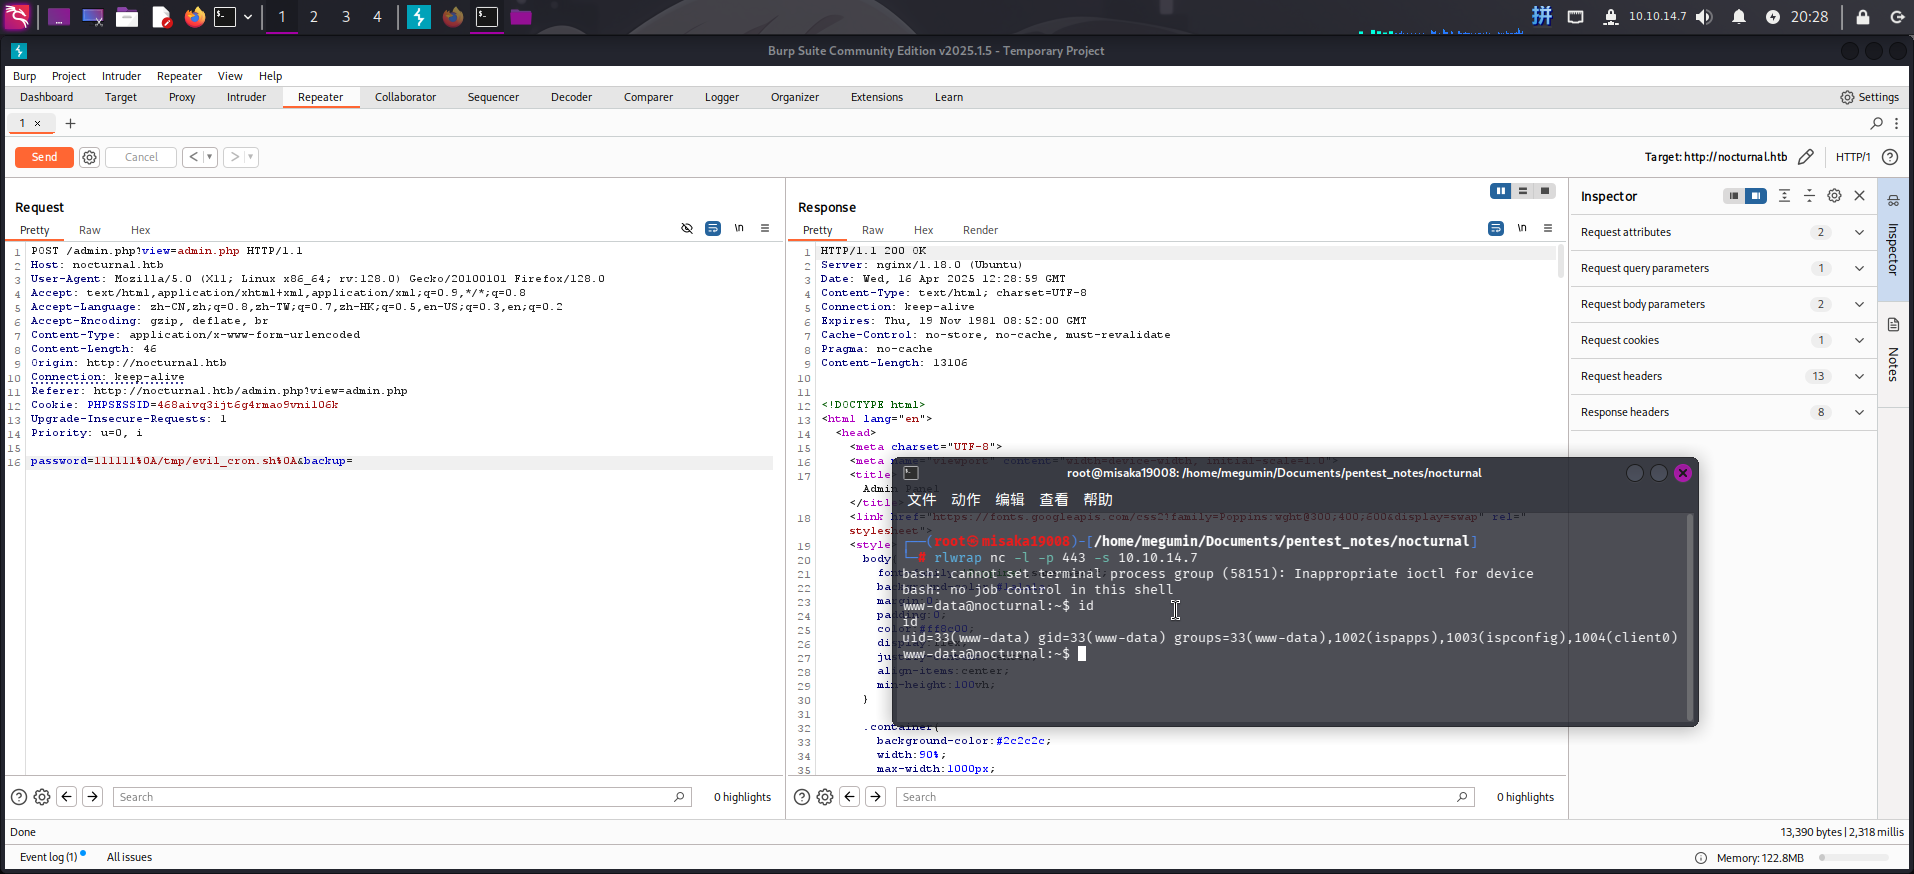Switch to combined tabbed request/response layout
The width and height of the screenshot is (1914, 874).
(x=1545, y=191)
